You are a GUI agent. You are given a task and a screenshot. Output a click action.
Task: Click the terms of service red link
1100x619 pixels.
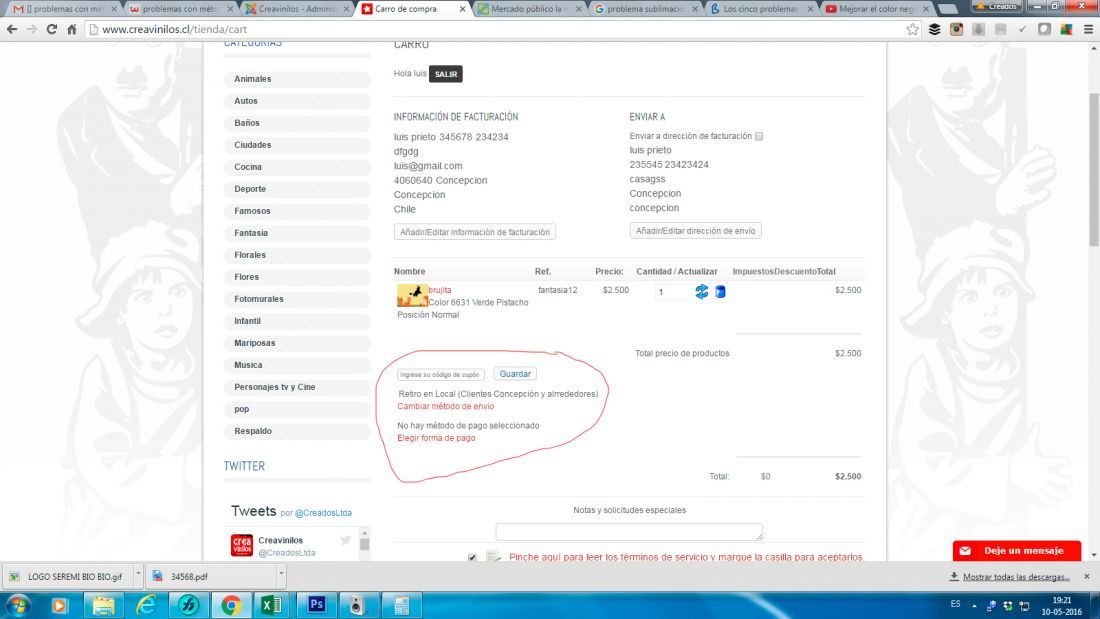pyautogui.click(x=685, y=557)
